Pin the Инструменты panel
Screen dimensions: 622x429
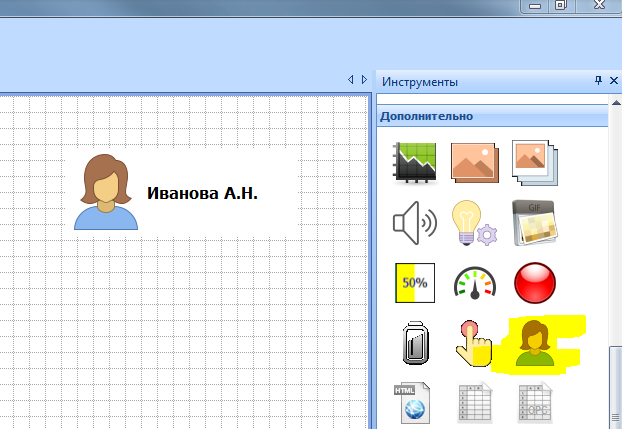click(x=598, y=80)
